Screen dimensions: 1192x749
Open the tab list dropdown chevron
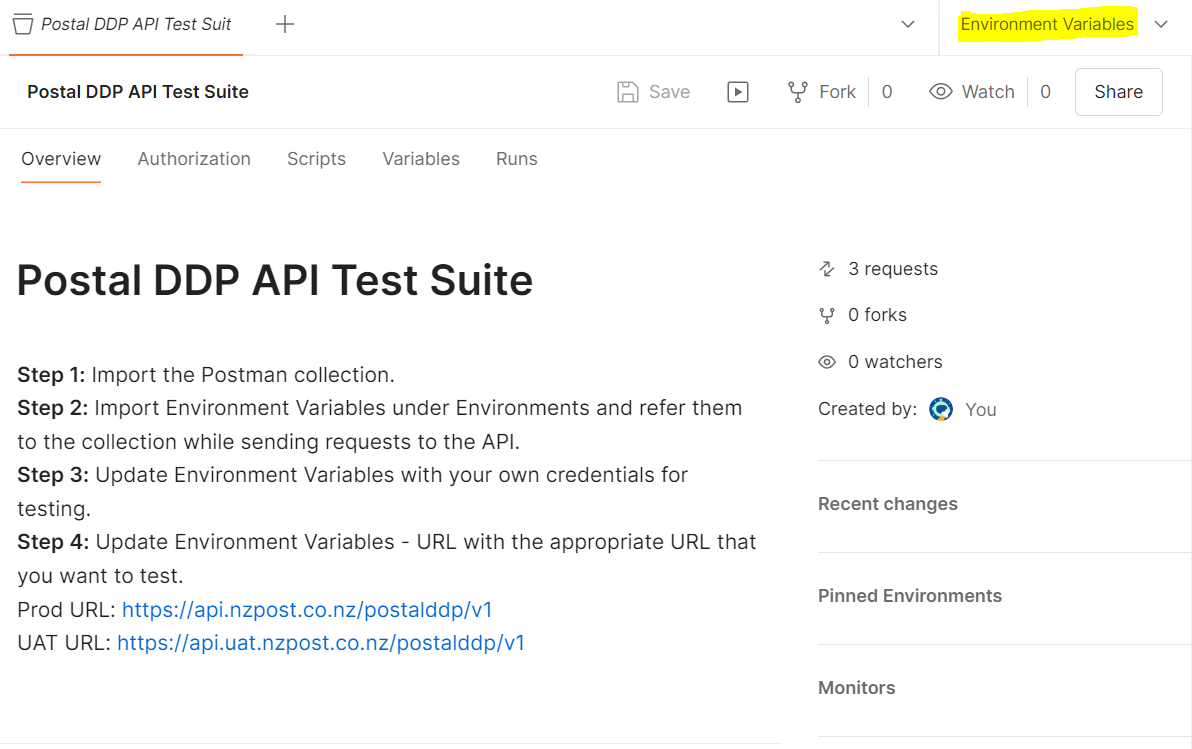[908, 24]
